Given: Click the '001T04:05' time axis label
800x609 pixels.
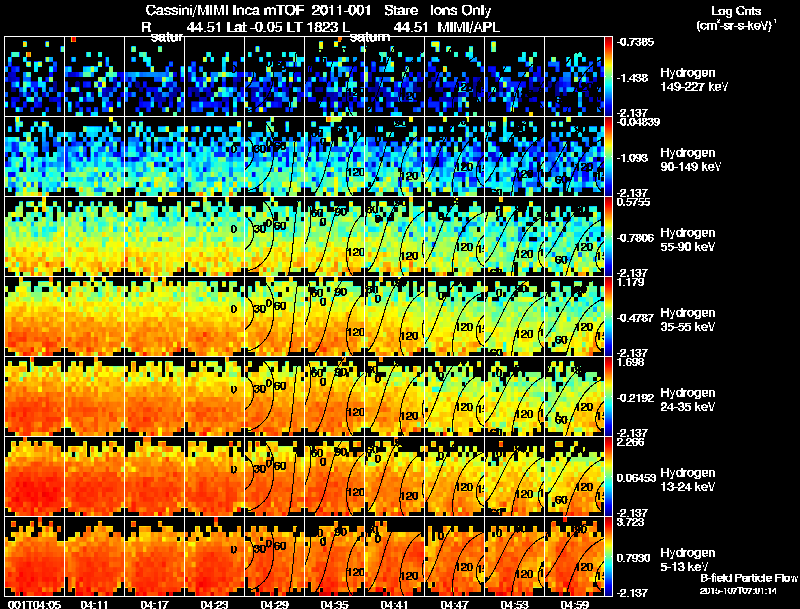Looking at the screenshot, I should [34, 604].
